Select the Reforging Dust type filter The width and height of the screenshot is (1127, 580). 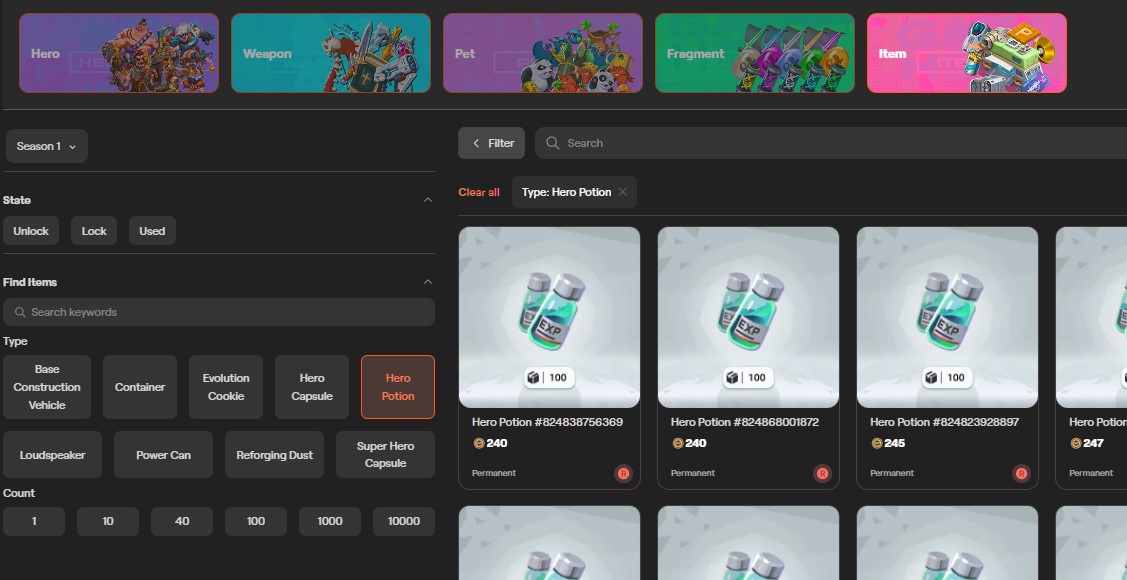pos(275,455)
